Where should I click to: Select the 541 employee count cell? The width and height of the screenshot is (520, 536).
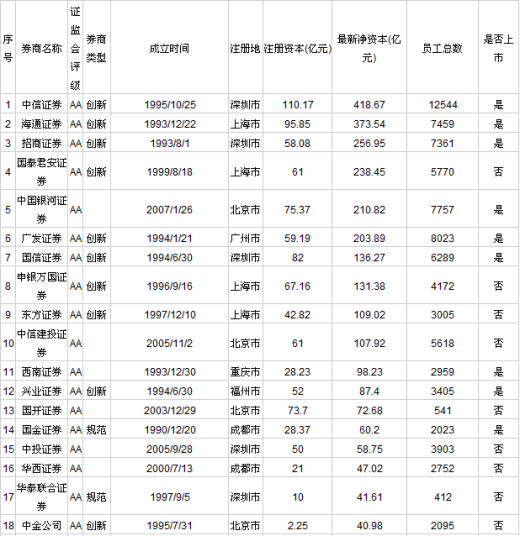(x=442, y=410)
